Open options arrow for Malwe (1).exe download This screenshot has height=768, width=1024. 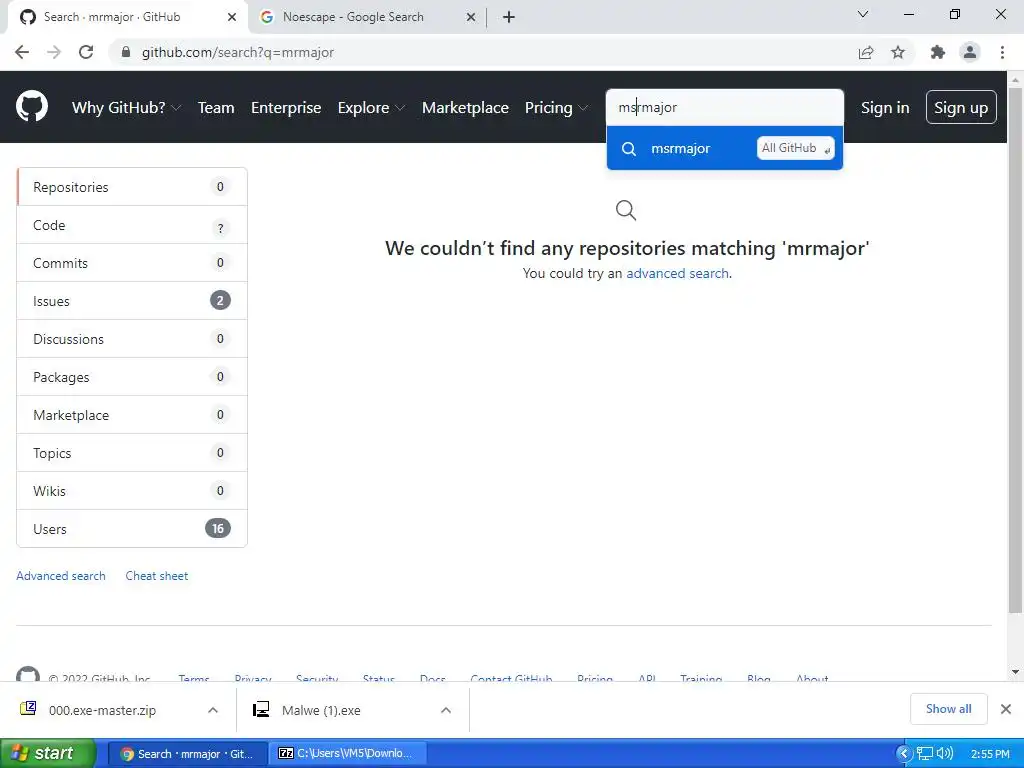pyautogui.click(x=445, y=710)
